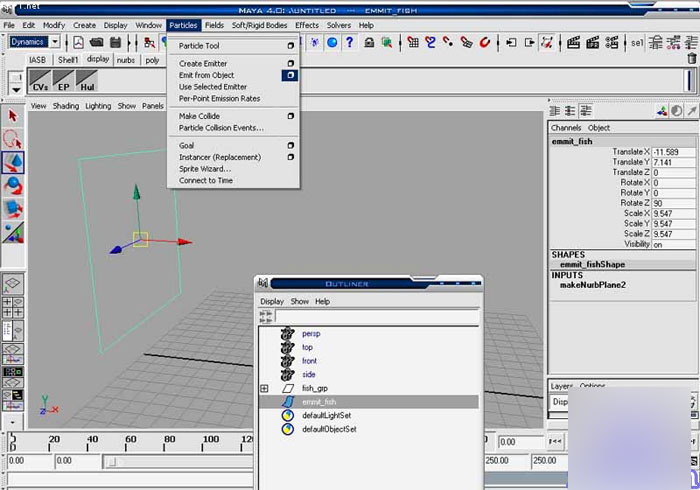The image size is (700, 490).
Task: Select emmit_fish in the Outliner
Action: 368,402
